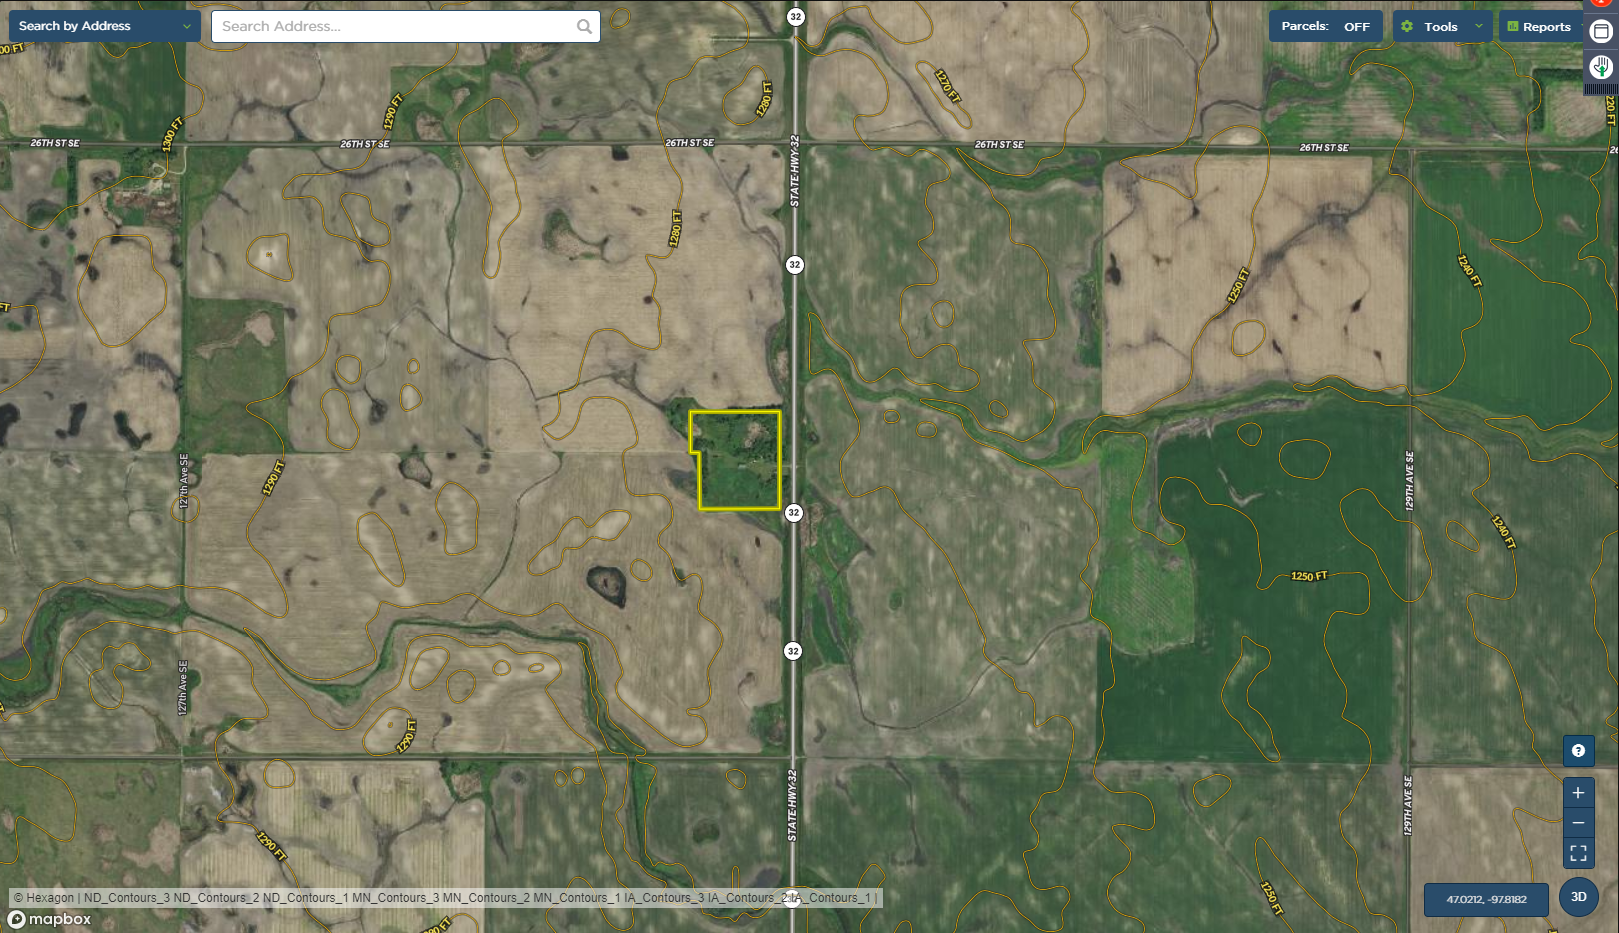Click the search magnifier icon

point(584,27)
